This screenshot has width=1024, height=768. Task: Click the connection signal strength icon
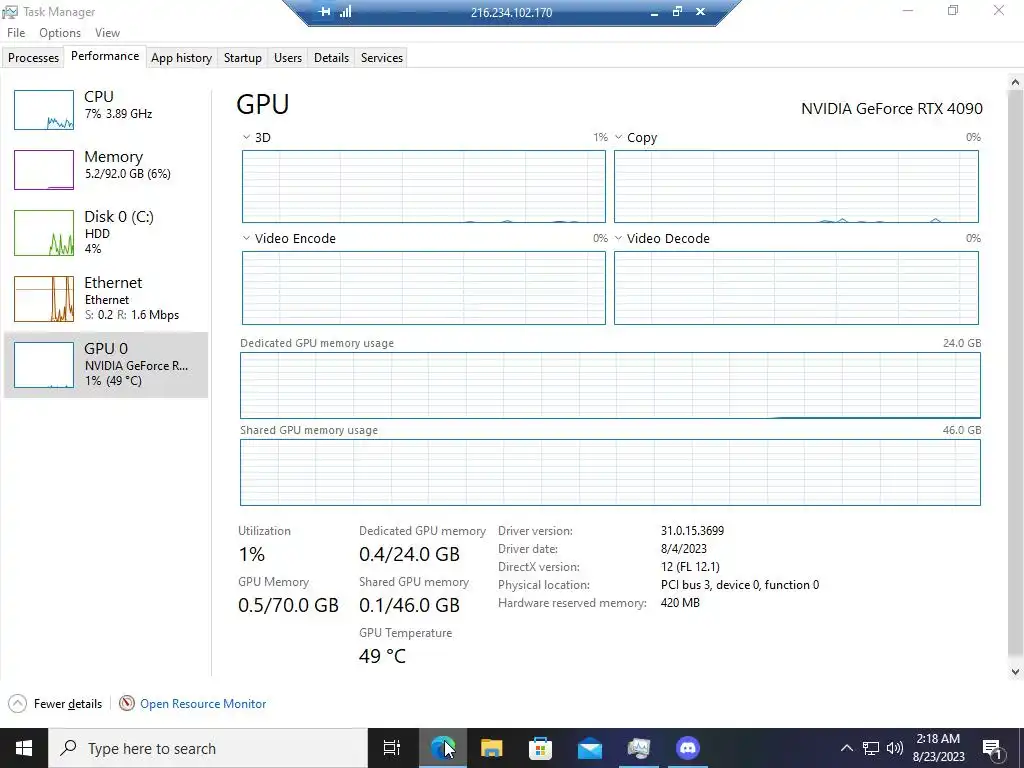tap(345, 12)
